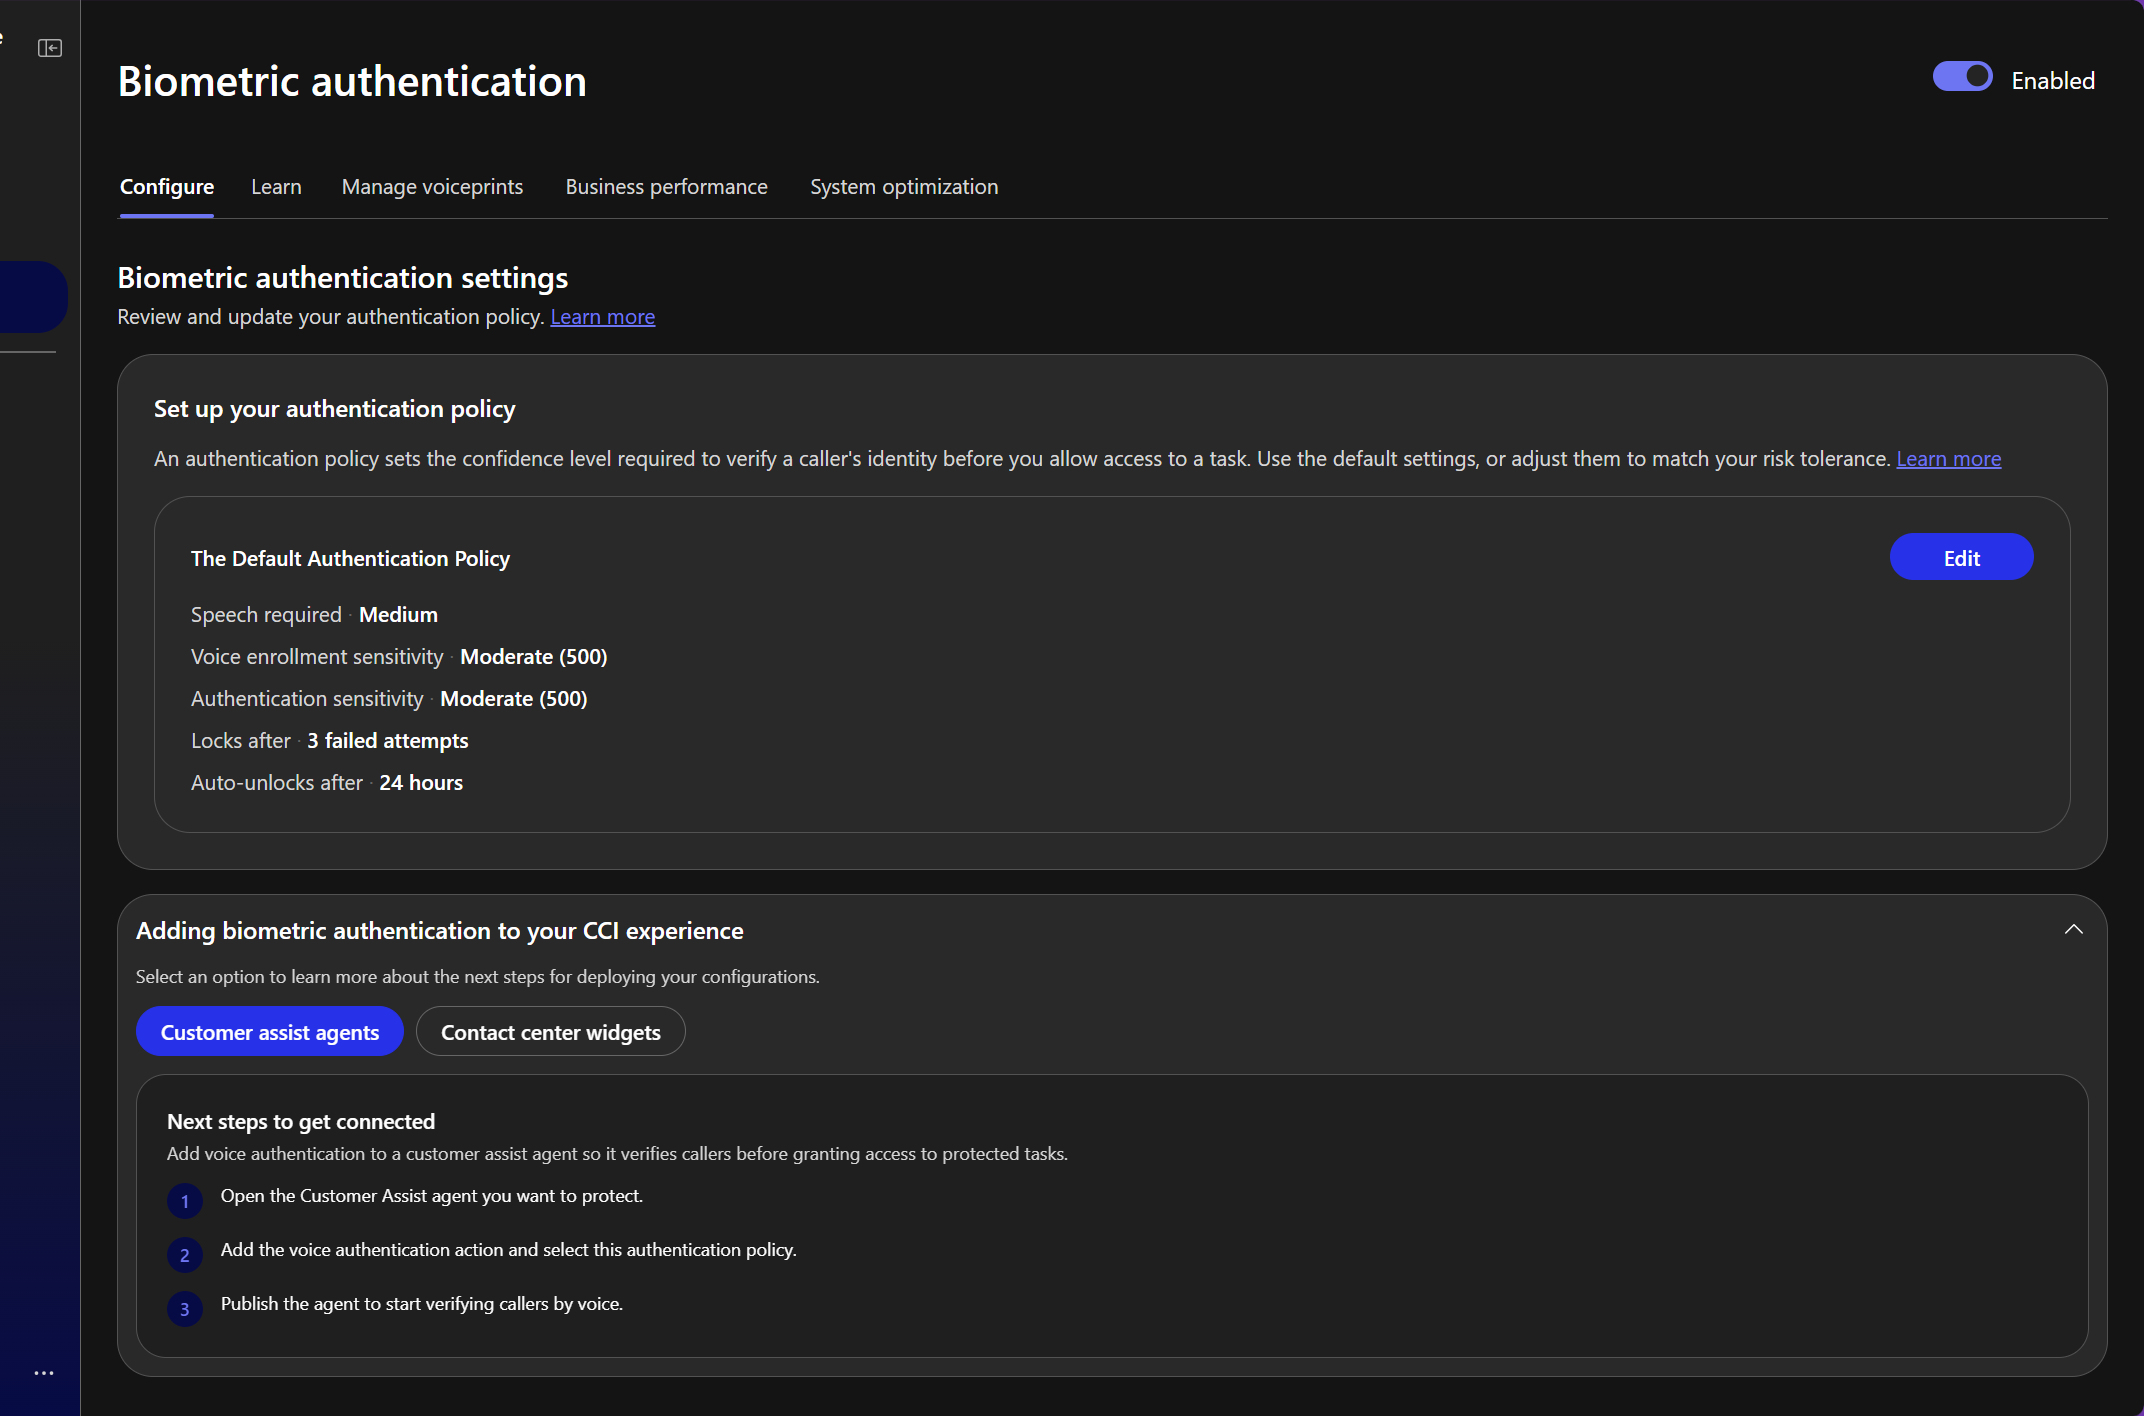Click The Default Authentication Policy title
2144x1416 pixels.
pos(350,559)
